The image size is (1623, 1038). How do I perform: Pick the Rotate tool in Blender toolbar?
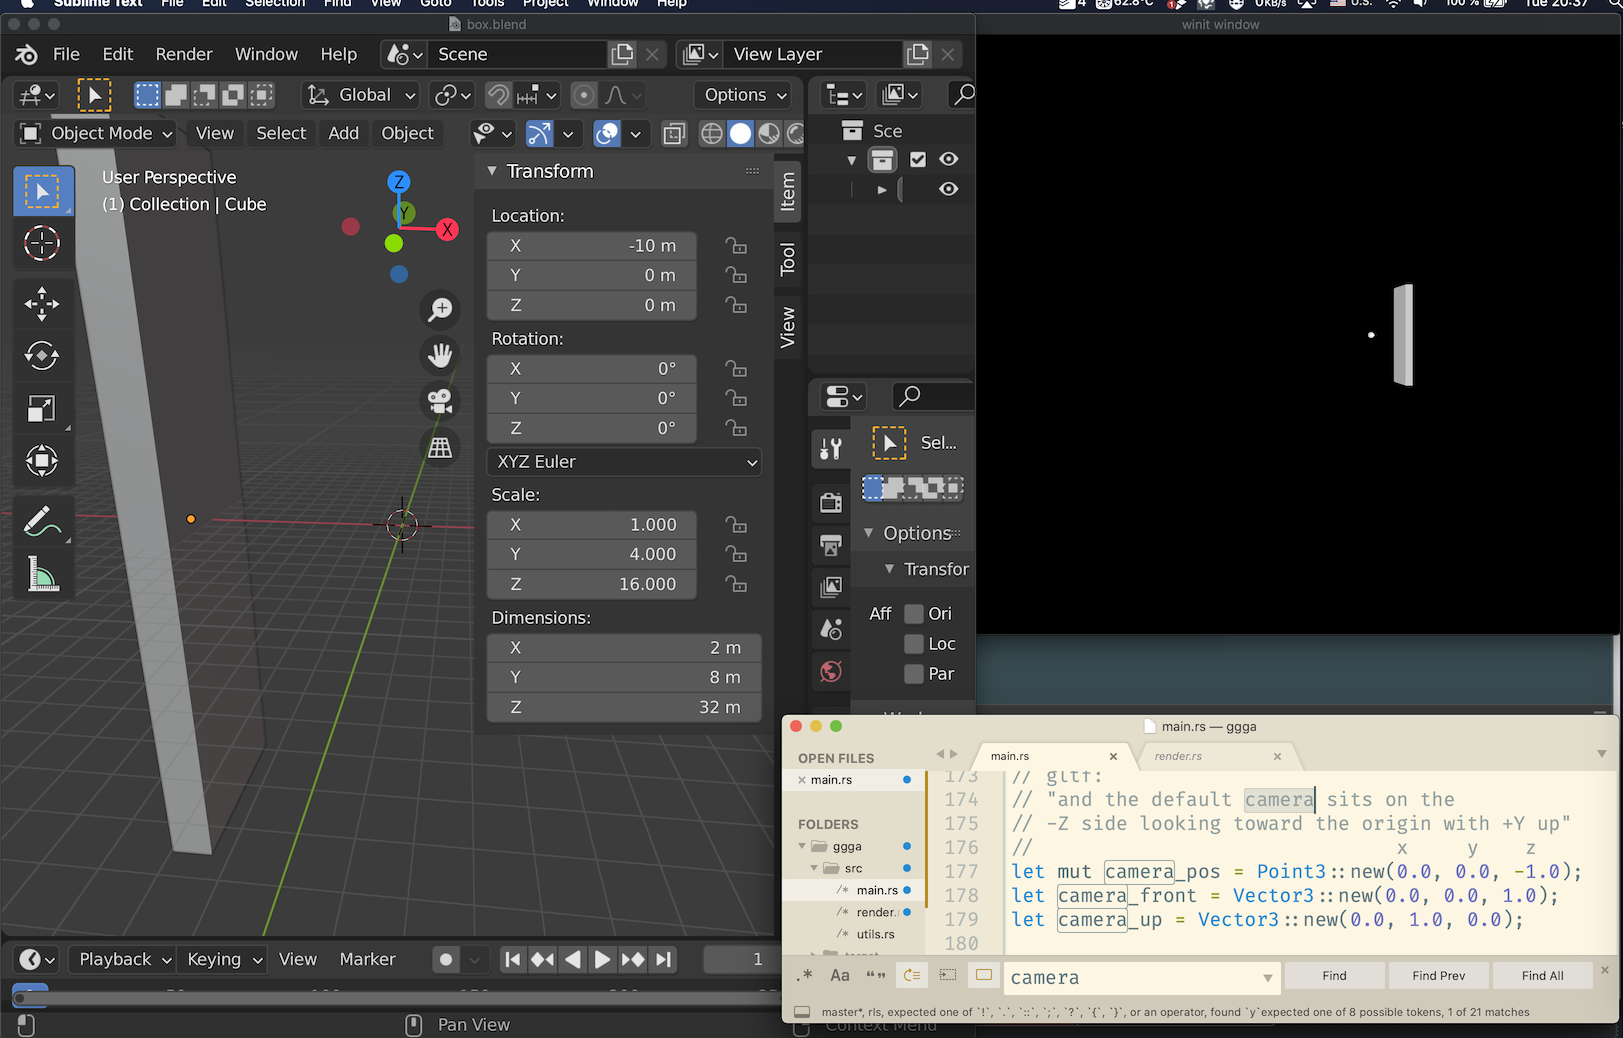(x=42, y=356)
